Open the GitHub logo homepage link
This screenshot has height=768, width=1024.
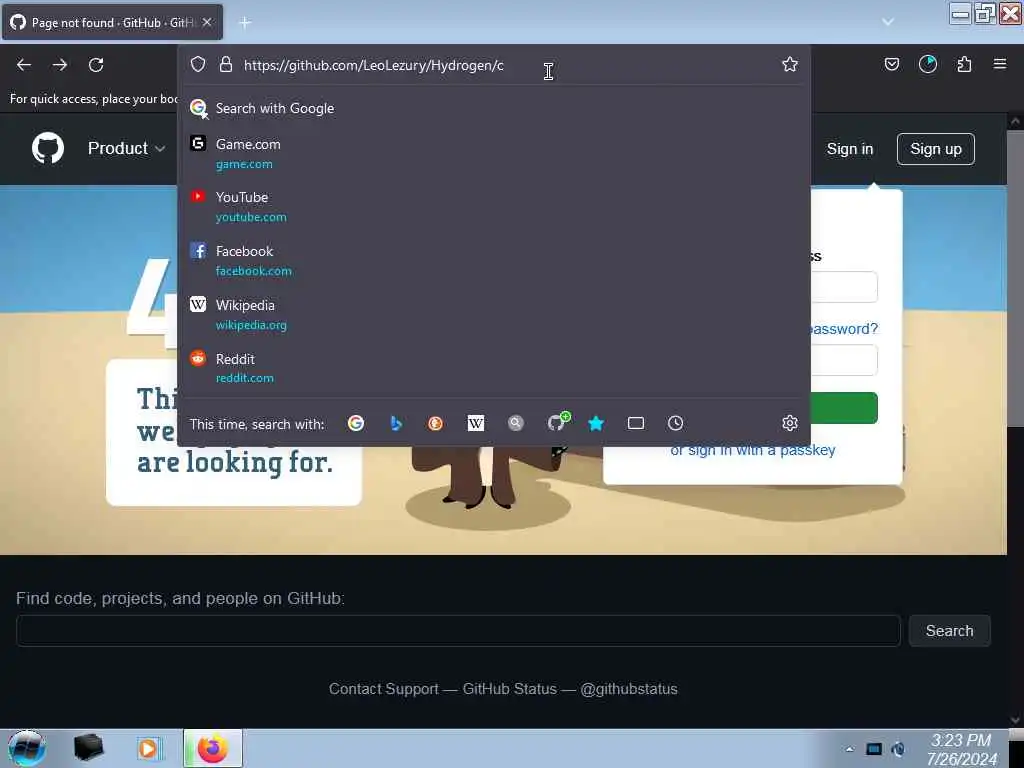[x=48, y=148]
